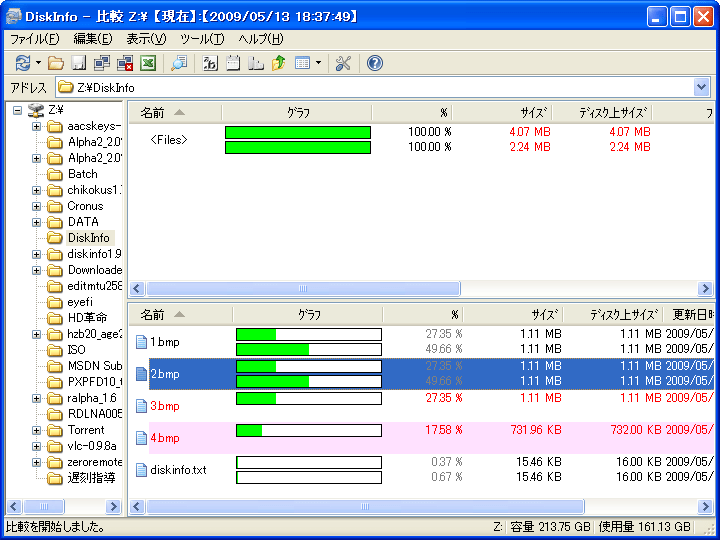
Task: Select the eyefi folder in tree
Action: 80,302
